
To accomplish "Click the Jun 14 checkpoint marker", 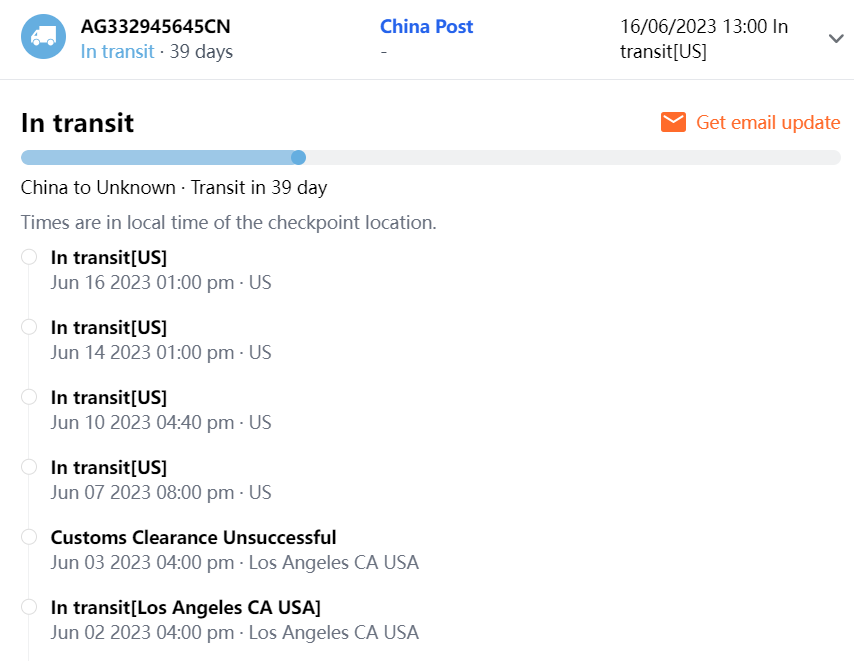I will 29,327.
